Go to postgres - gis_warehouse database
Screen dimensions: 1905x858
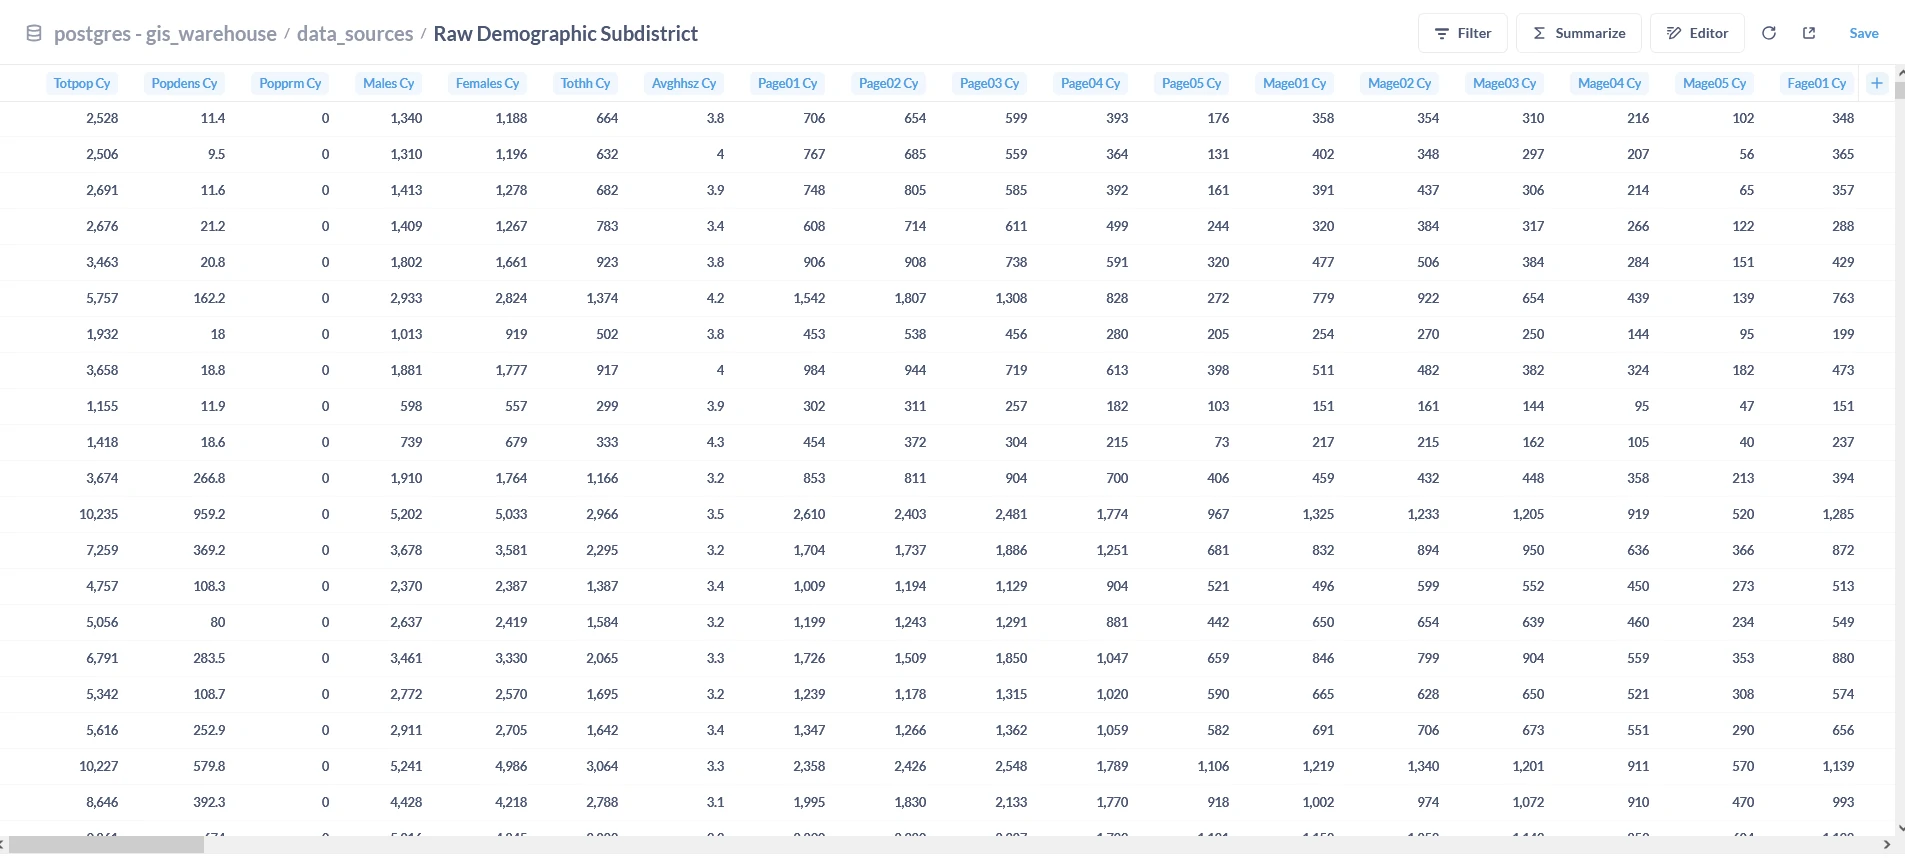(165, 34)
